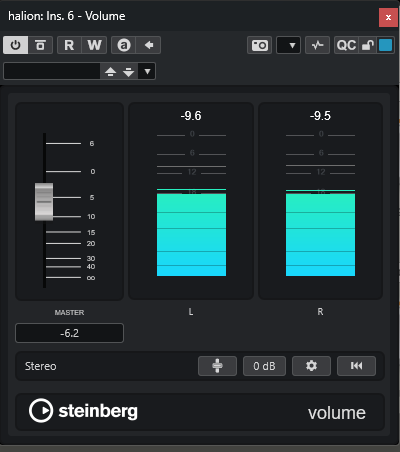Toggle the plug-in power (activate) button

tap(15, 45)
